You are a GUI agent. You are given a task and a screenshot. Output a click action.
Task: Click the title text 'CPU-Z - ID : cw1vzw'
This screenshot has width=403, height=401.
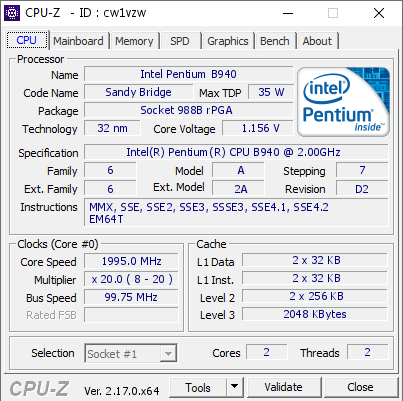(x=86, y=13)
